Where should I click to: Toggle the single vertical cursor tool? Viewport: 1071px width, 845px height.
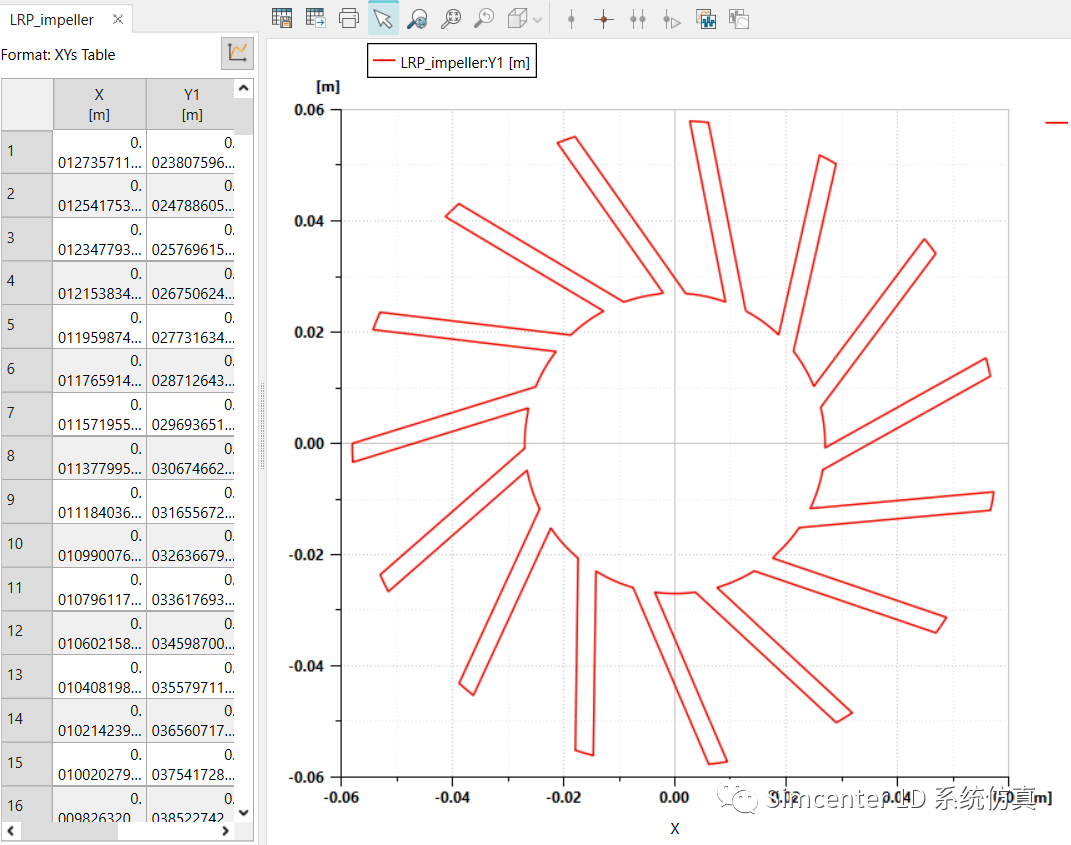tap(571, 19)
